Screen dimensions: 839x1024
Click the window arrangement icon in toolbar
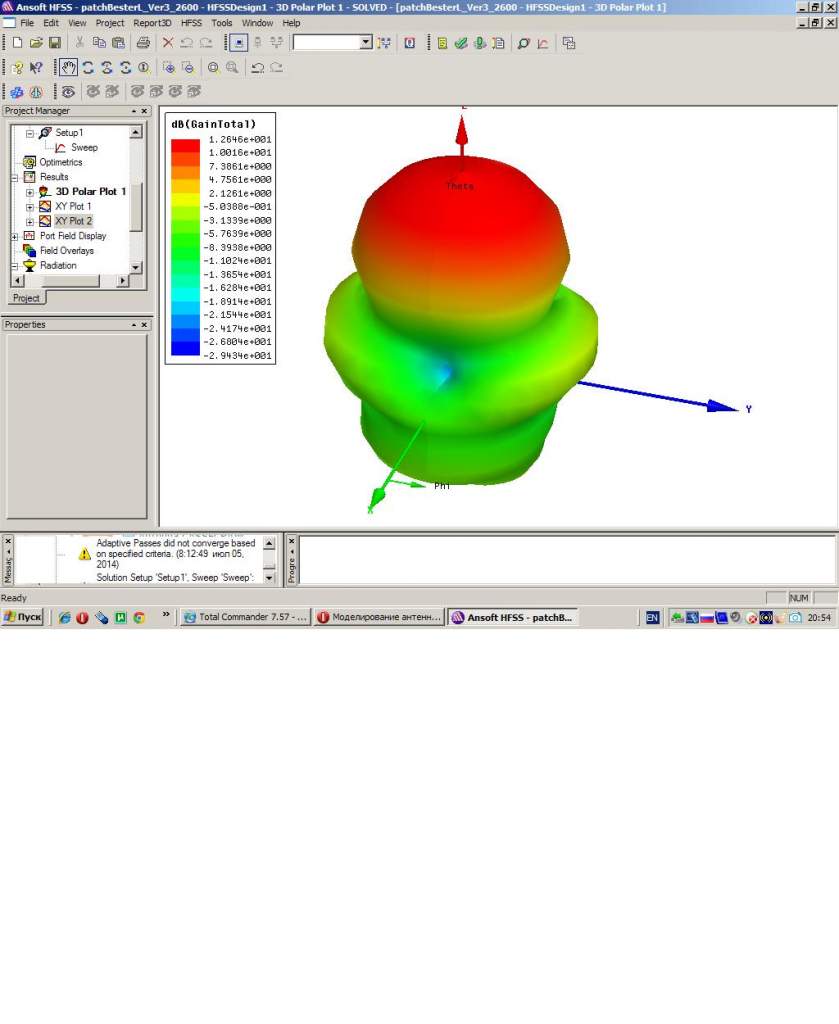569,43
